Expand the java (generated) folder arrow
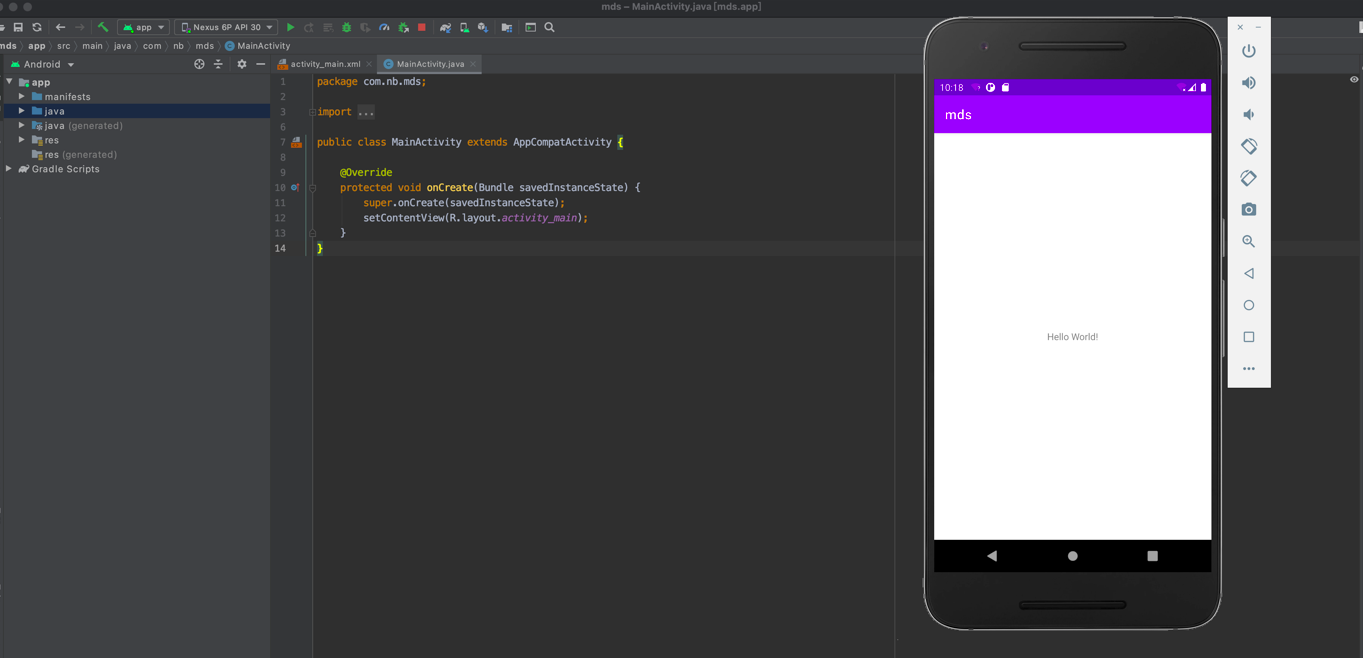1363x658 pixels. click(22, 126)
